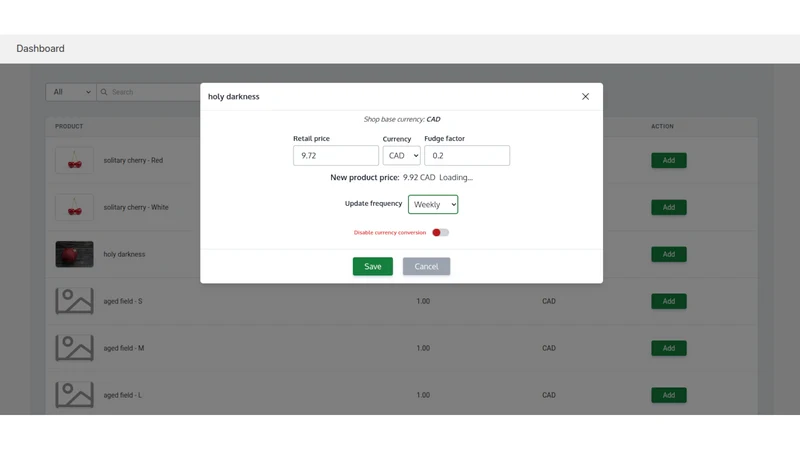Click aged field - L placeholder image
The height and width of the screenshot is (450, 800).
[74, 395]
